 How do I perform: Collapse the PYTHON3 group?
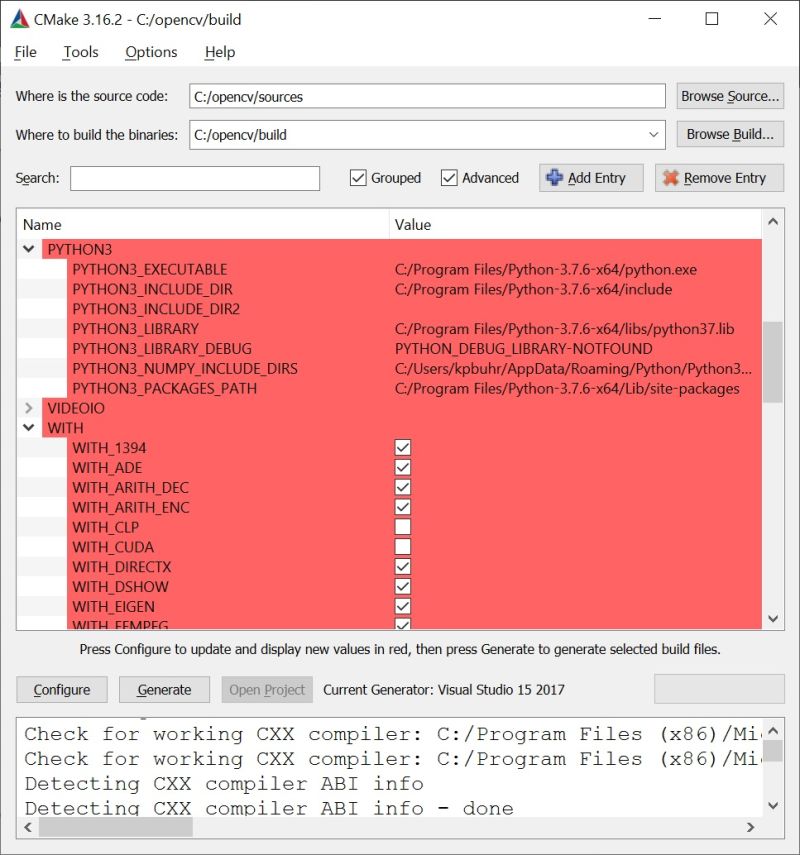pos(28,249)
